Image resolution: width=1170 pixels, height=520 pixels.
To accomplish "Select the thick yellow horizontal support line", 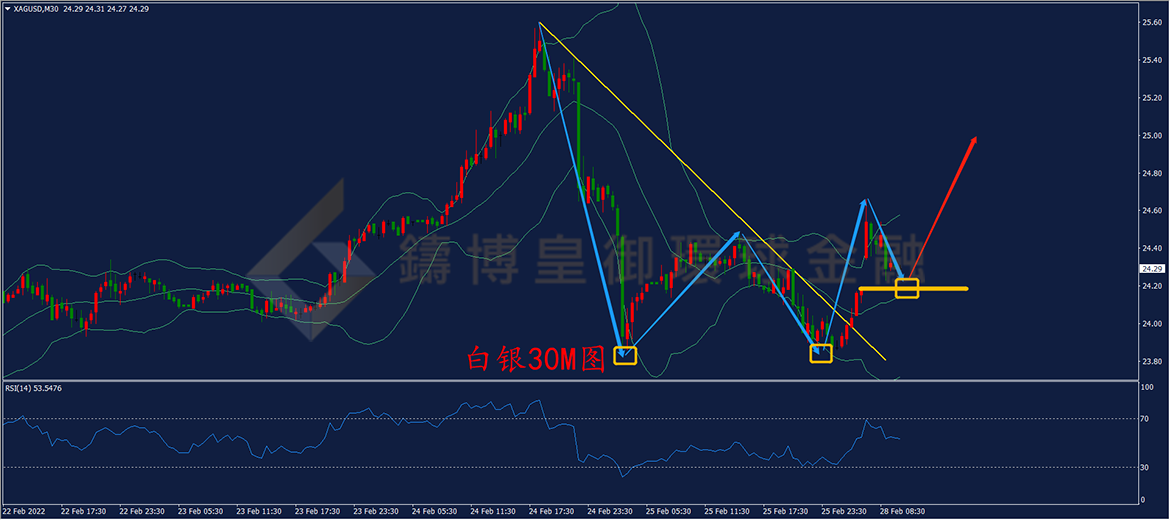I will tap(913, 288).
